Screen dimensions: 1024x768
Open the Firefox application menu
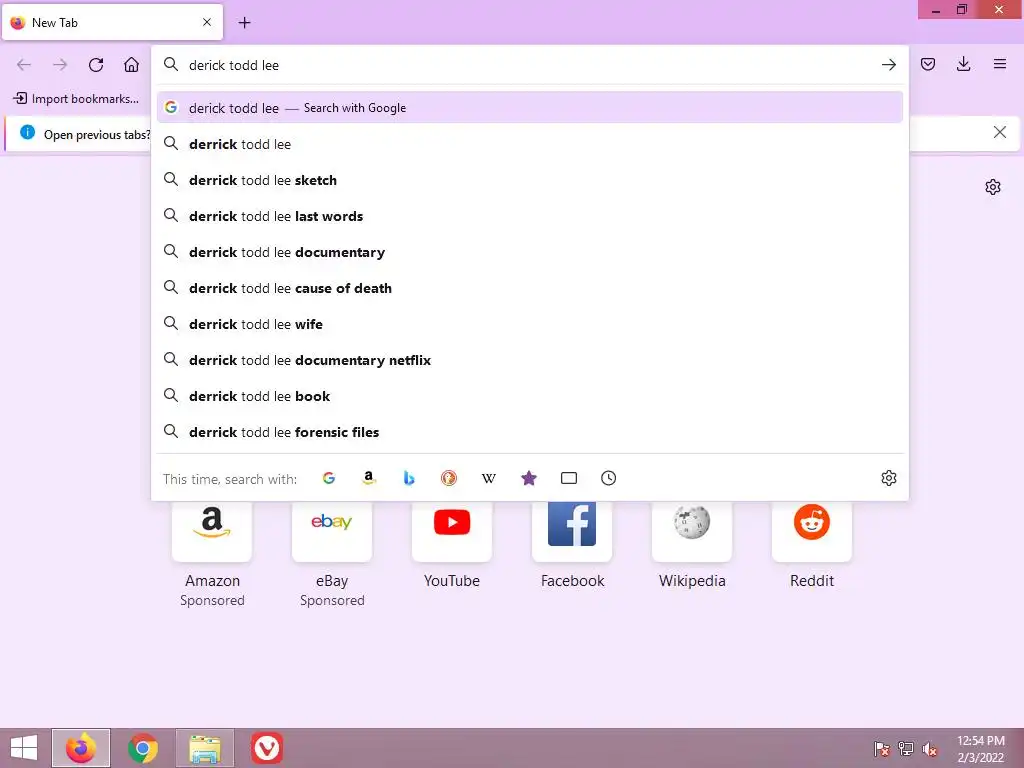point(999,64)
